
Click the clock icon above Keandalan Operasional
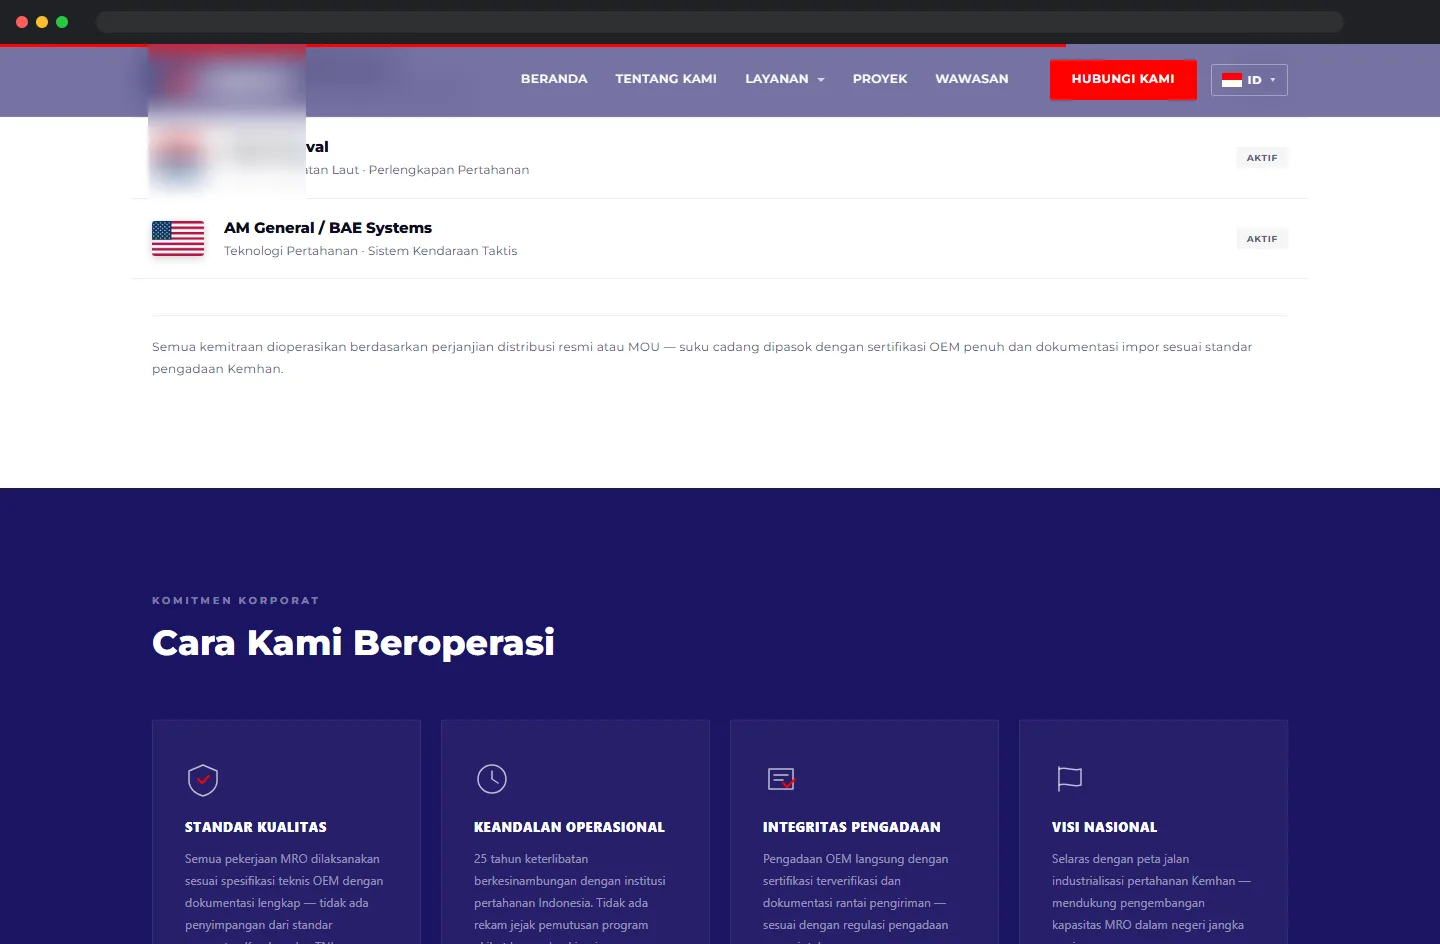tap(492, 779)
